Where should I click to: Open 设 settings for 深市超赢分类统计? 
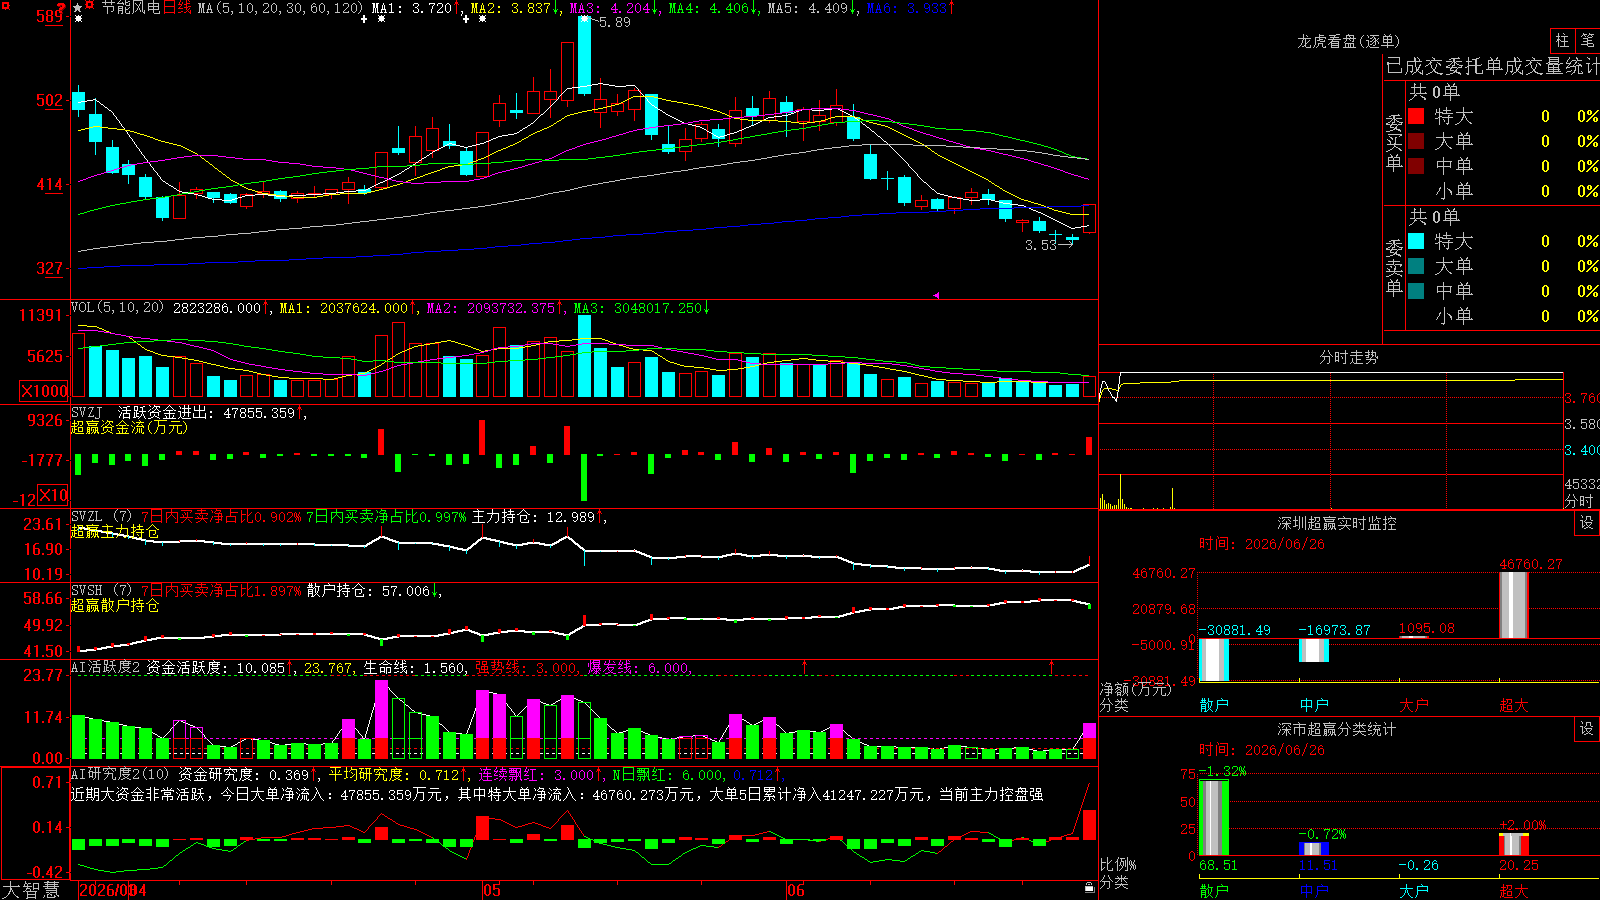1587,729
